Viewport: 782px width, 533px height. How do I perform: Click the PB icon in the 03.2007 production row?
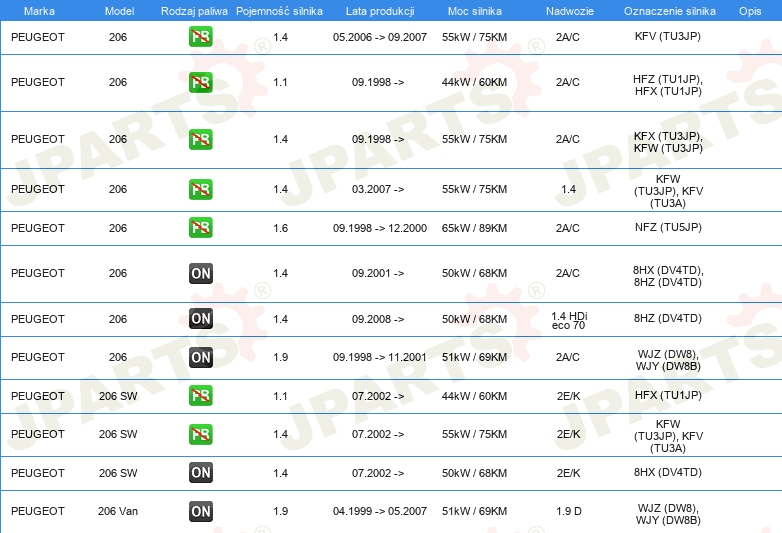click(201, 189)
